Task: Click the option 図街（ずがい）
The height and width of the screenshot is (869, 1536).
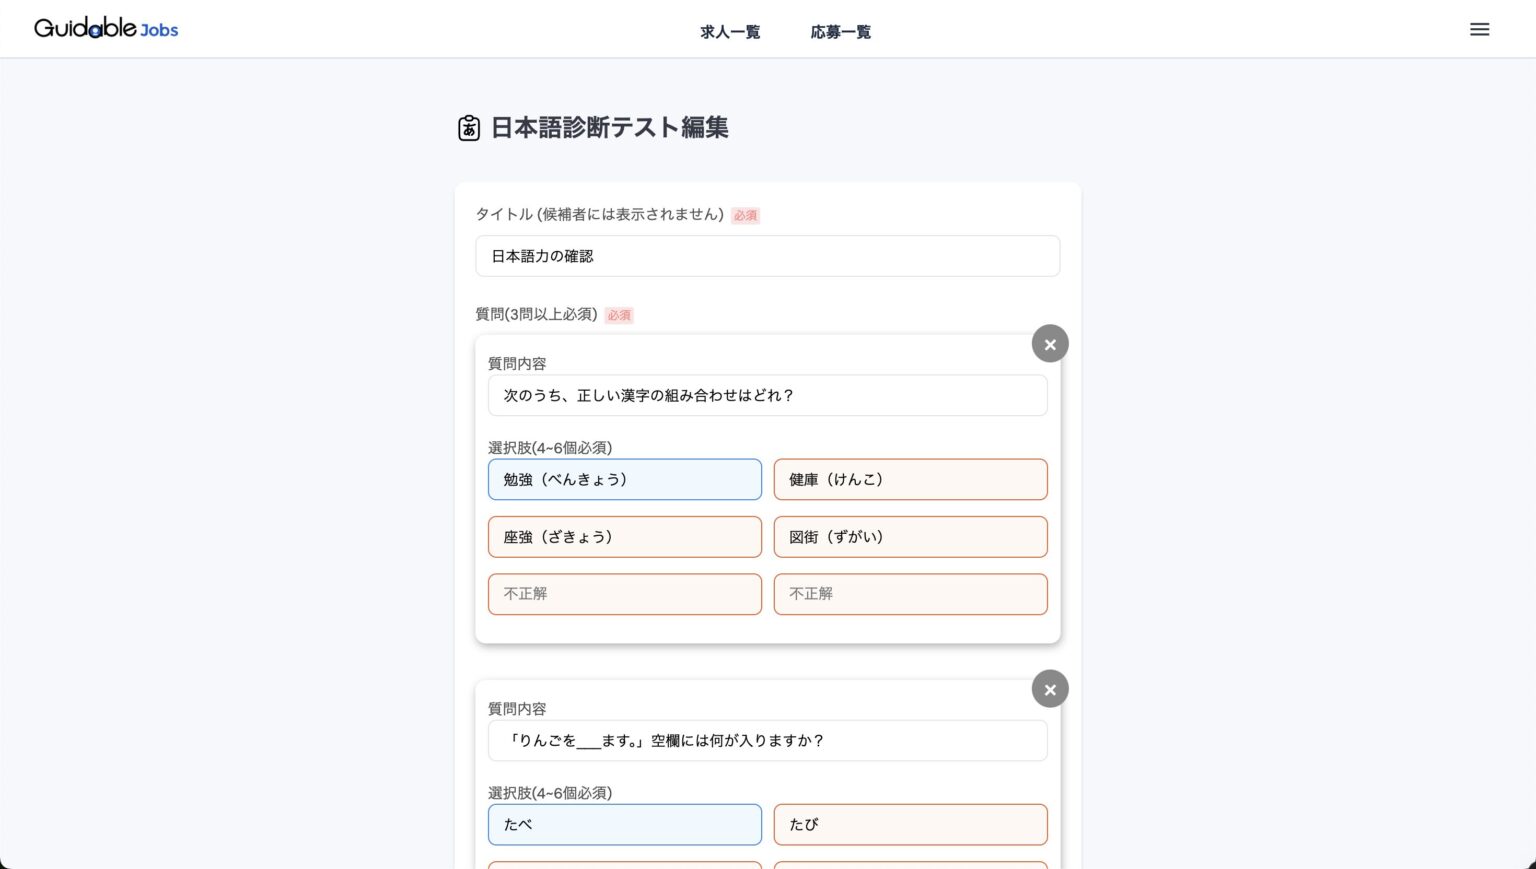Action: [x=910, y=537]
